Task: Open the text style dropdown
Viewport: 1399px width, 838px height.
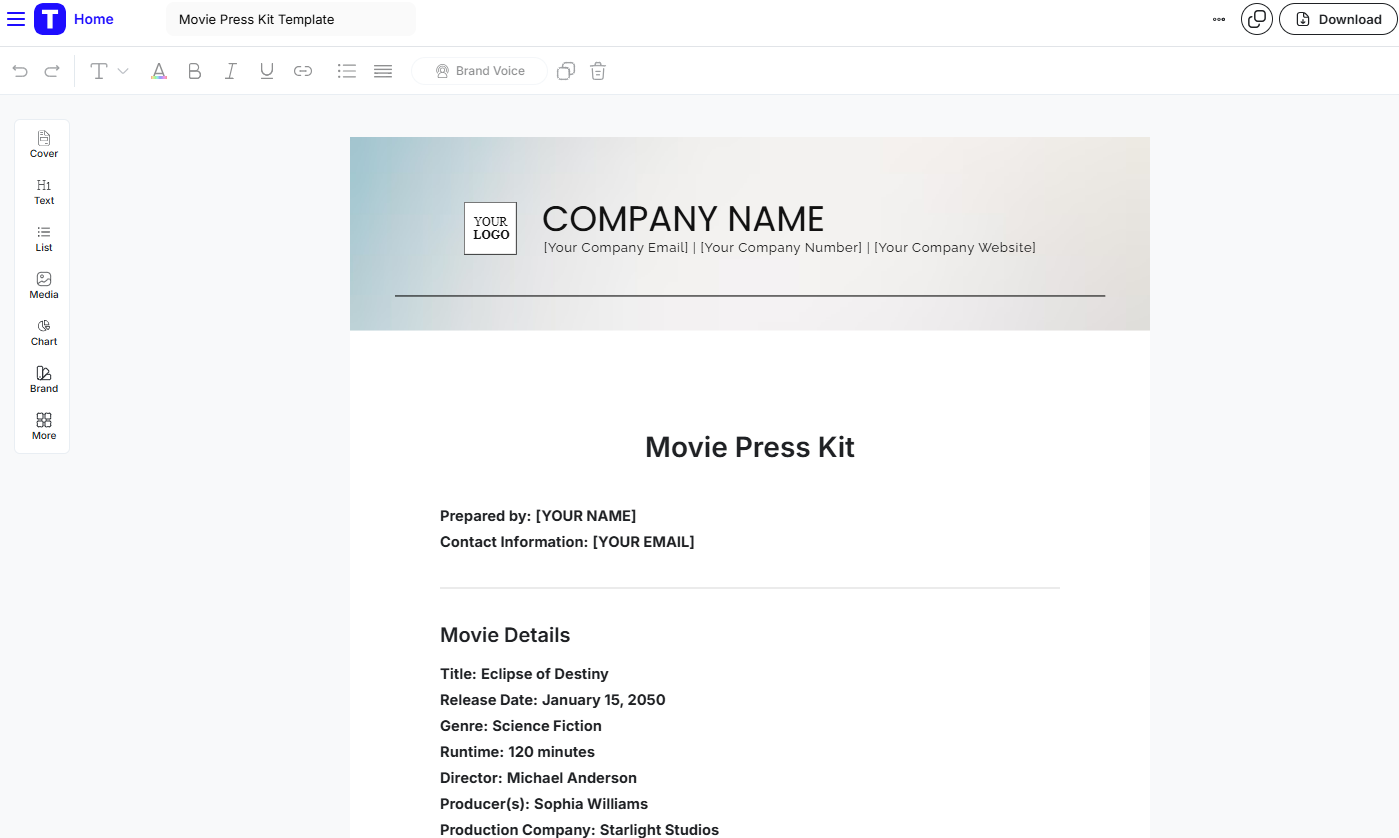Action: pyautogui.click(x=107, y=70)
